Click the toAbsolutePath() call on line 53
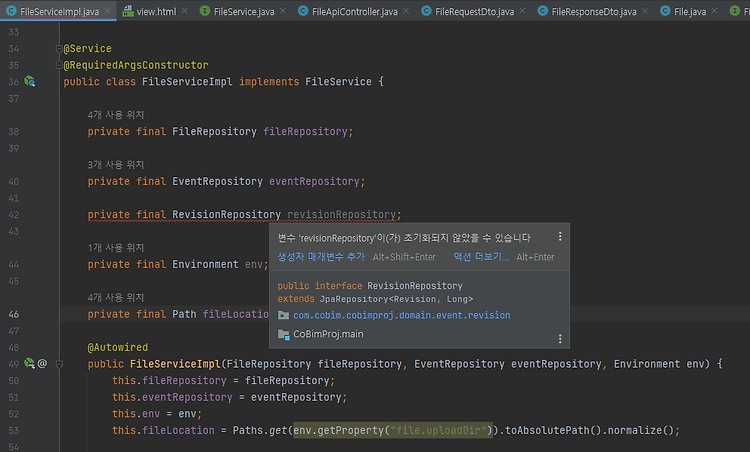 point(552,430)
